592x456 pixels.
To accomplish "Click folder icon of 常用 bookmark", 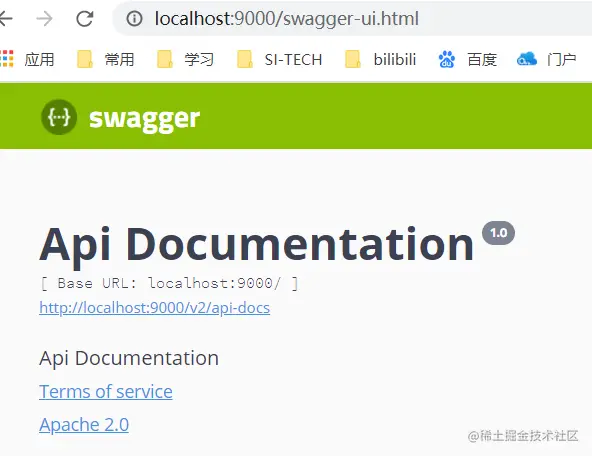I will [x=85, y=59].
